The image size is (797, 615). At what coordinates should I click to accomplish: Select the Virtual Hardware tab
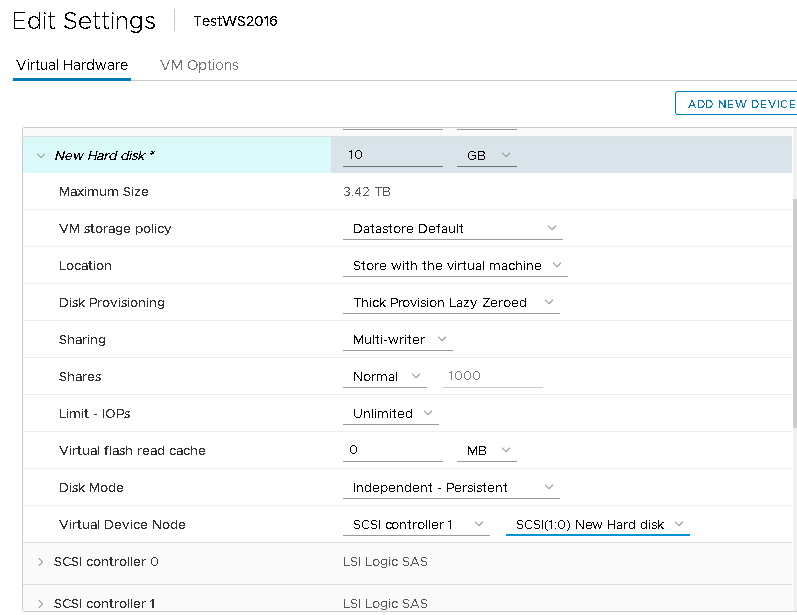72,65
